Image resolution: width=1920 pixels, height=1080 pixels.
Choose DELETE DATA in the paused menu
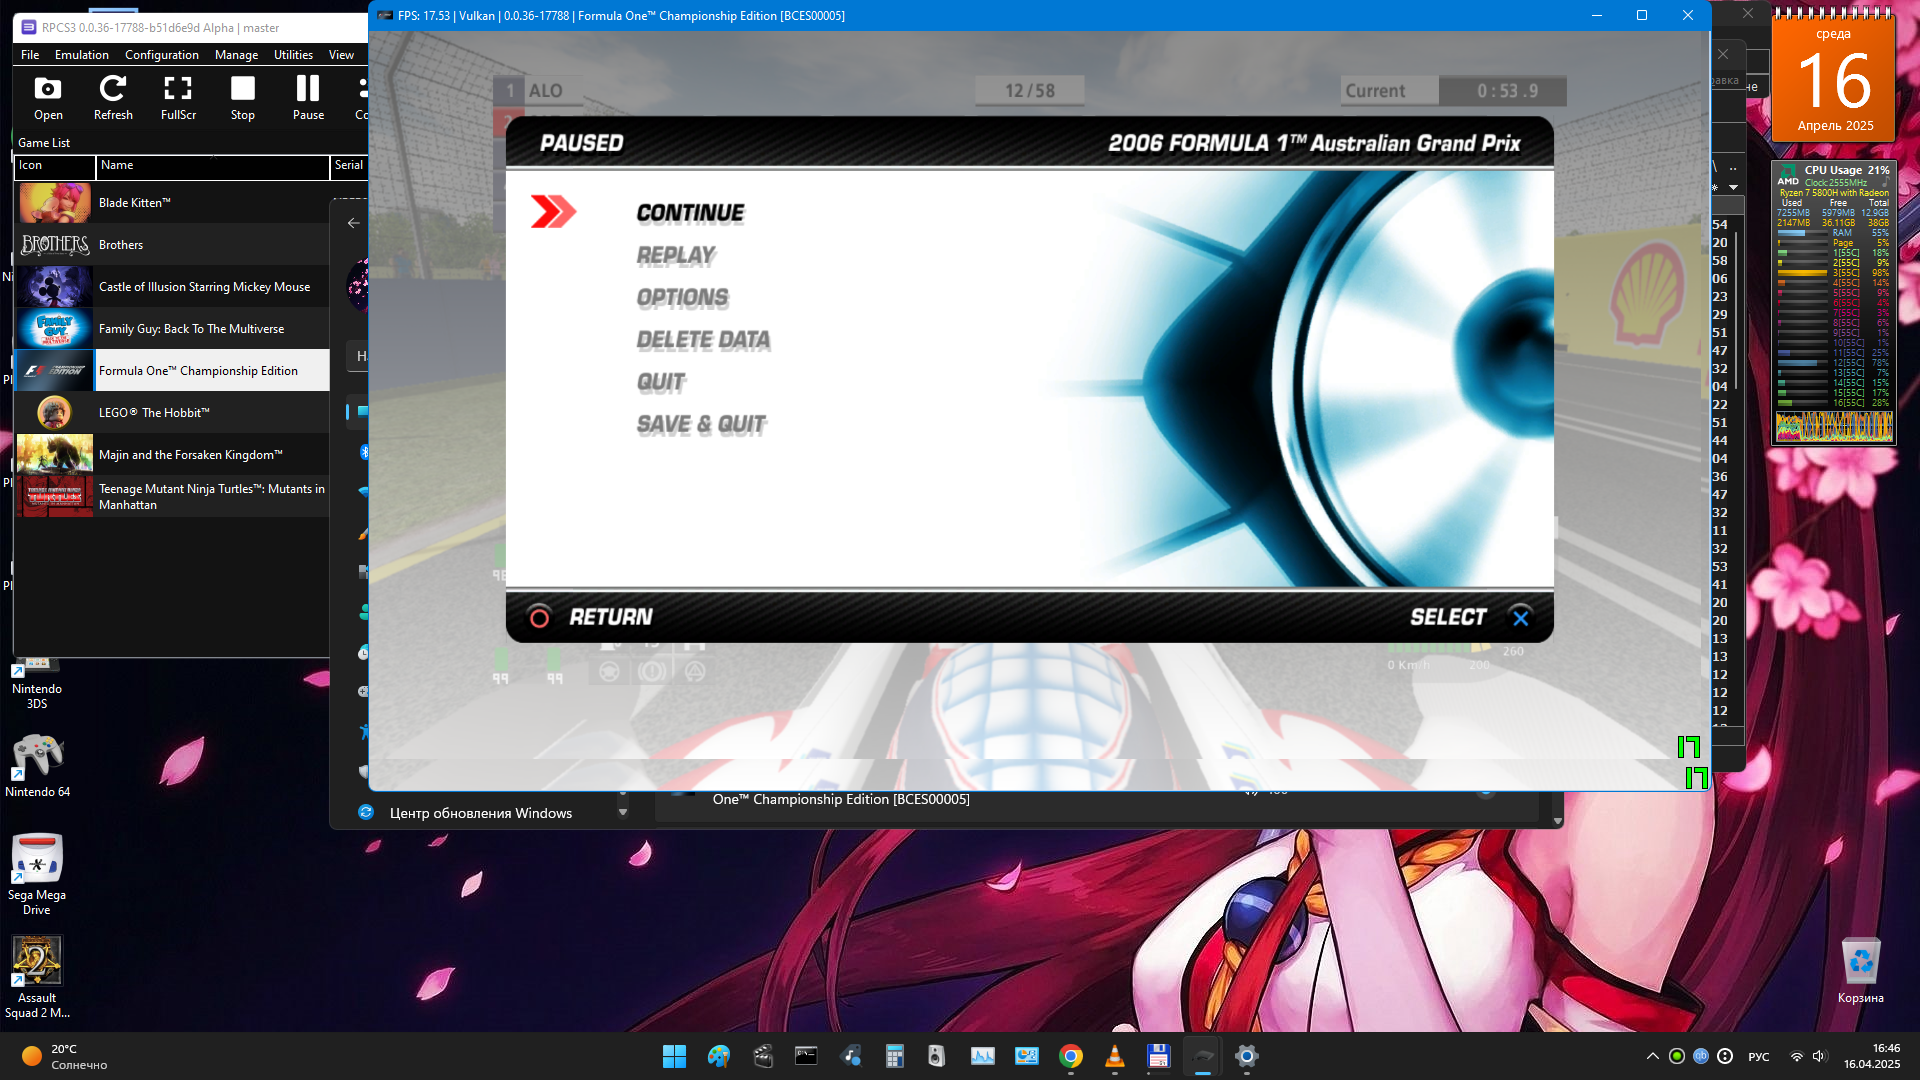tap(703, 340)
